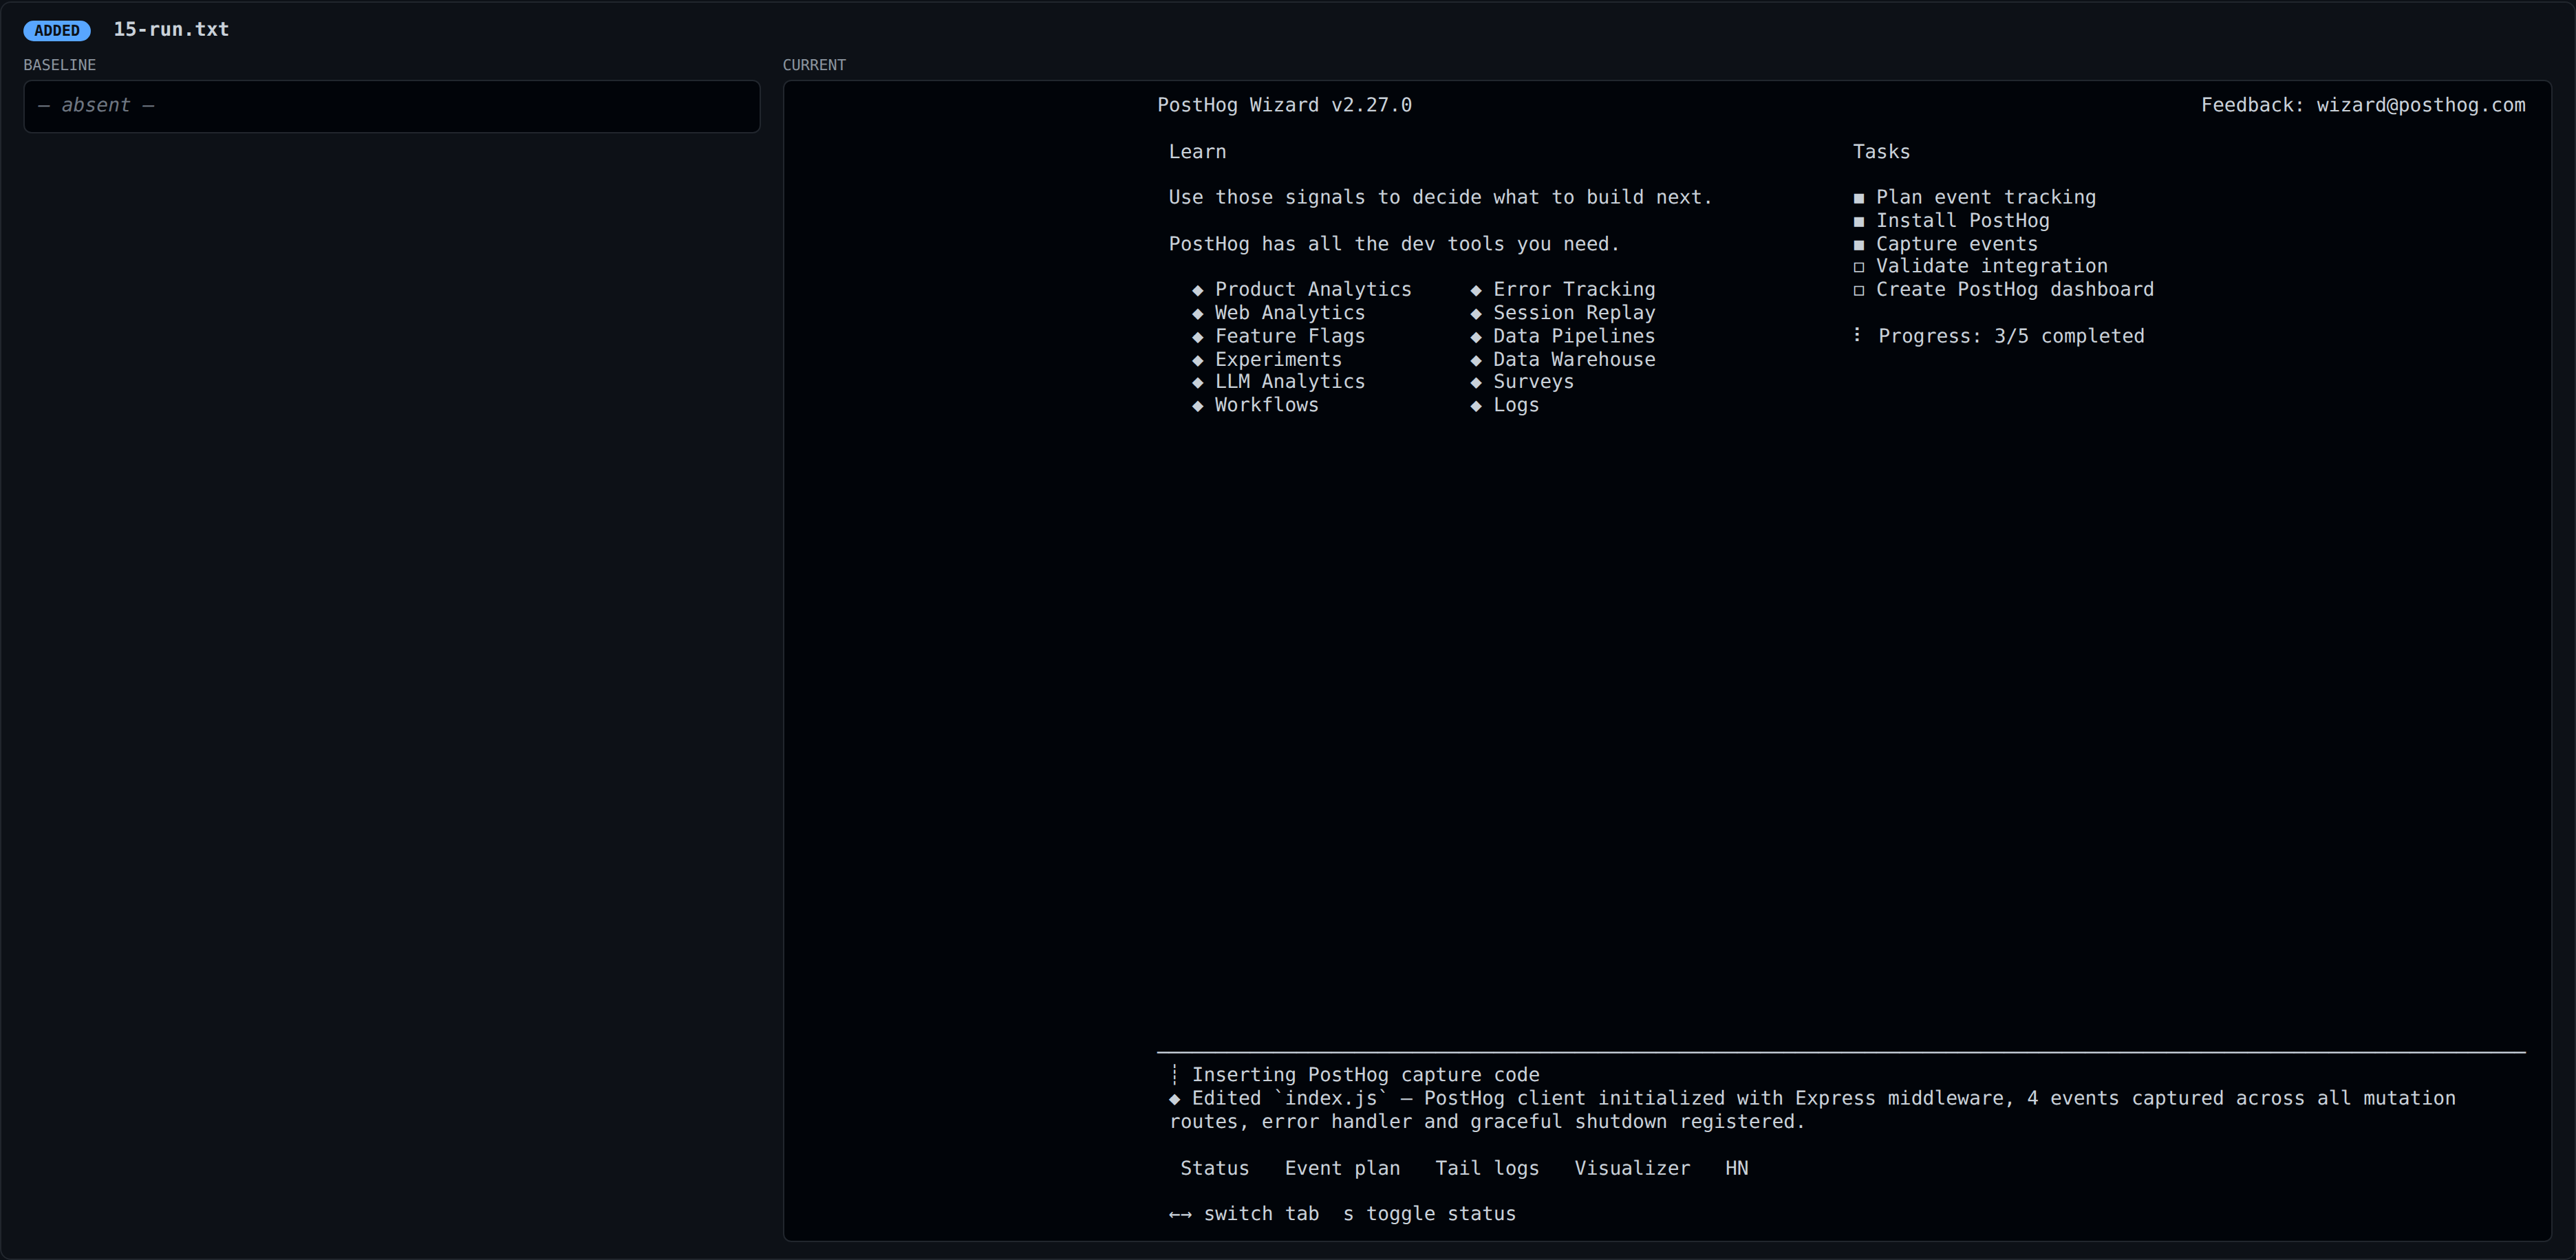Click the diamond bullet beside LLM Analytics
Viewport: 2576px width, 1260px height.
click(1198, 382)
